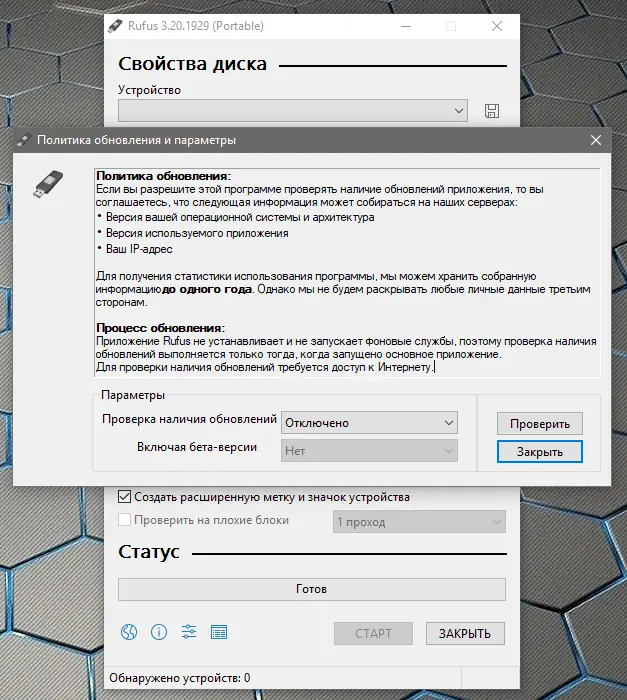Viewport: 627px width, 700px height.
Task: Click the Включая бета-версии label
Action: (197, 447)
